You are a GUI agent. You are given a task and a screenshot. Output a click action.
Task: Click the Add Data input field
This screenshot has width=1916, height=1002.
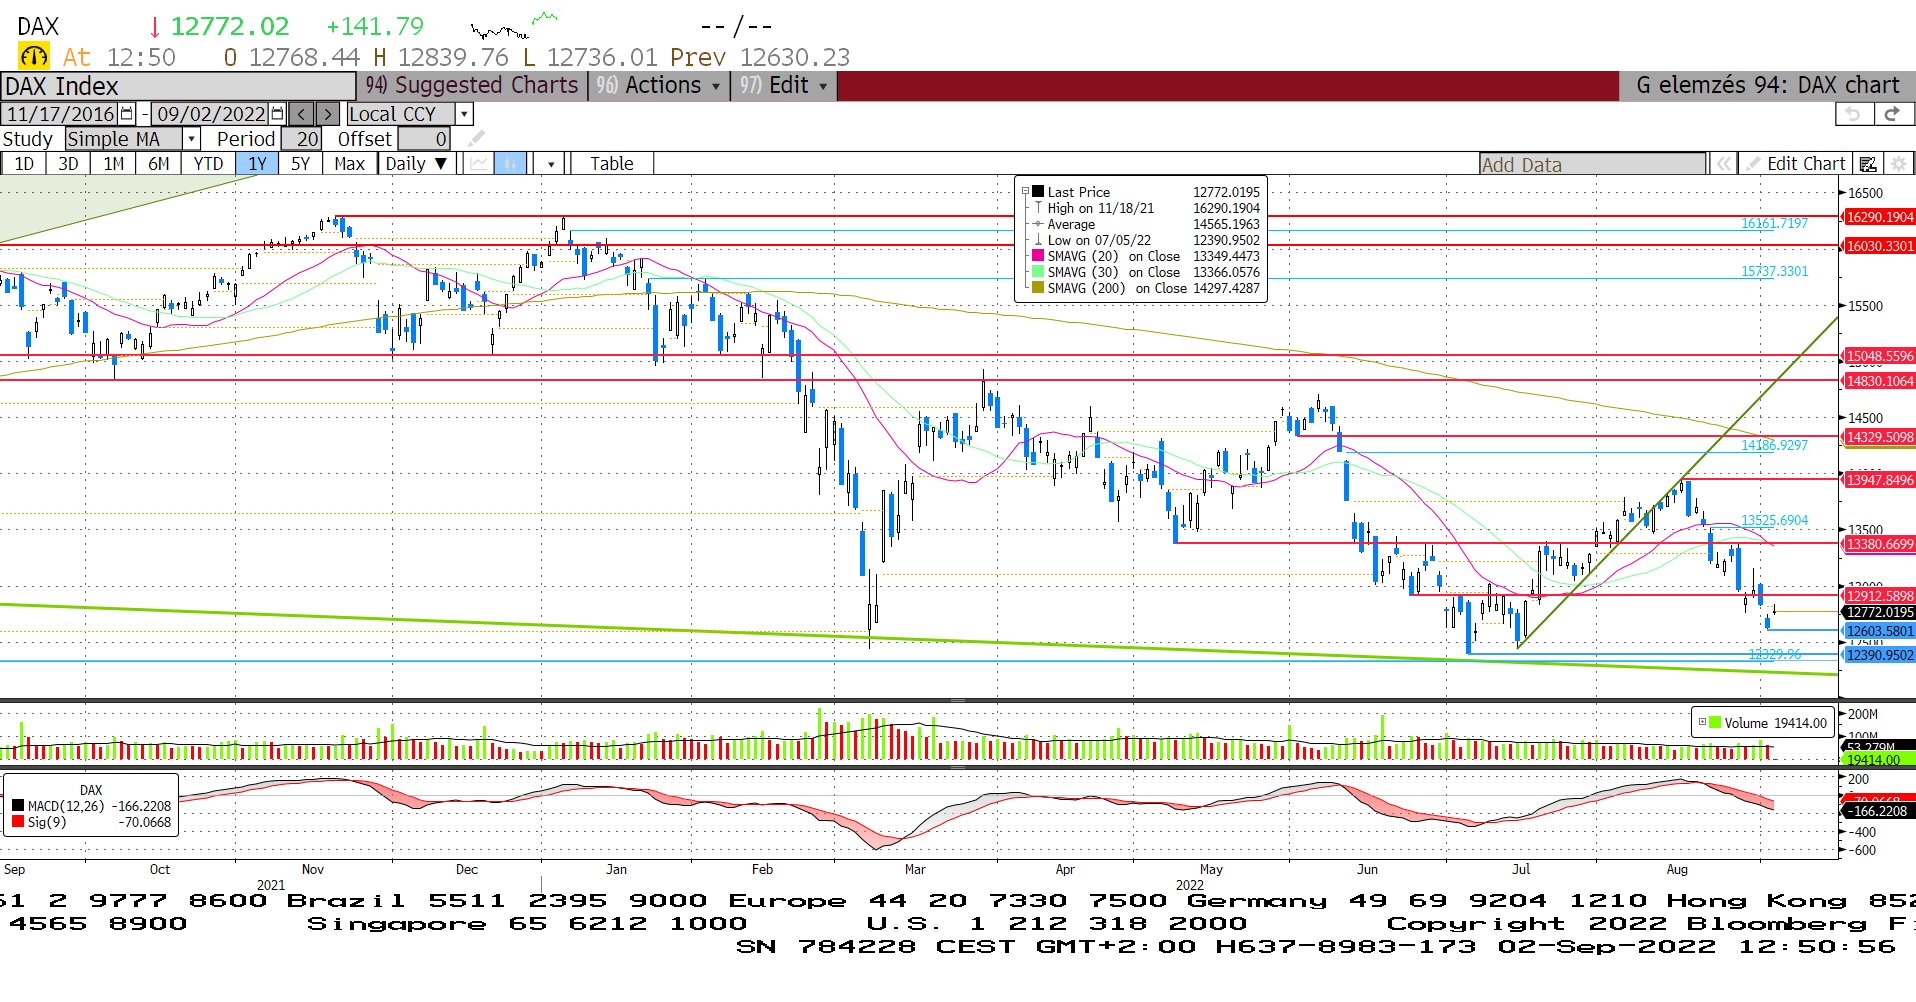[x=1592, y=164]
